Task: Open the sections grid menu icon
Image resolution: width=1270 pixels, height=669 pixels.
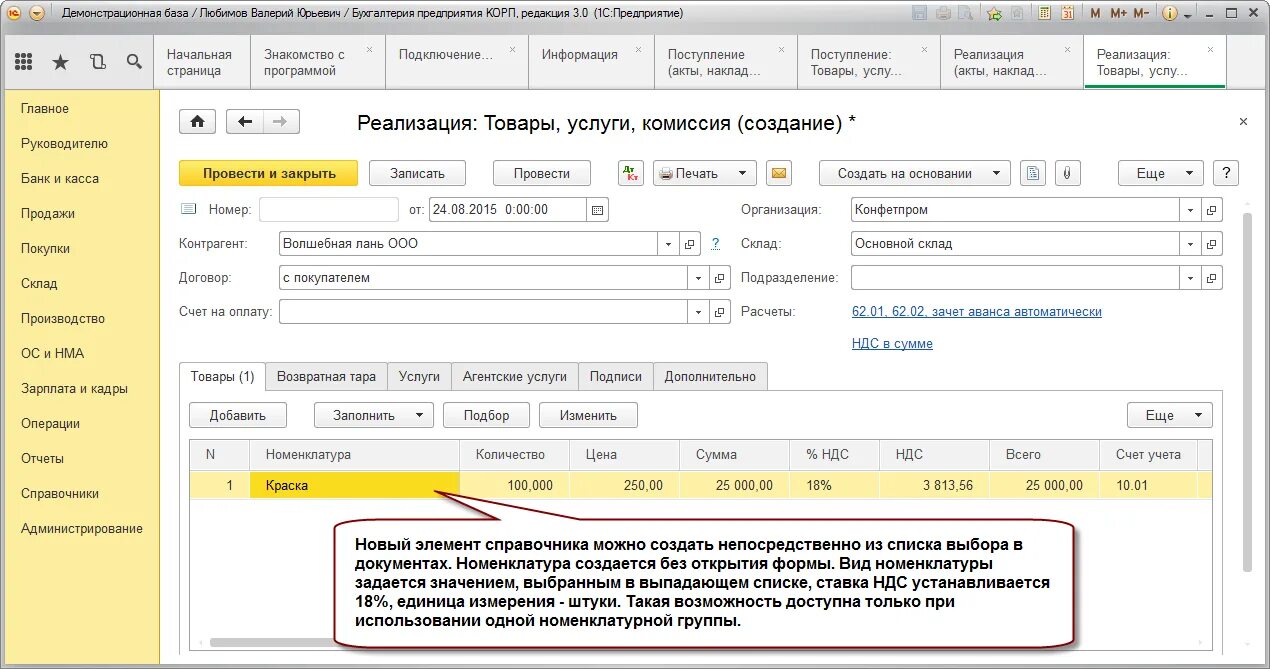Action: tap(23, 62)
